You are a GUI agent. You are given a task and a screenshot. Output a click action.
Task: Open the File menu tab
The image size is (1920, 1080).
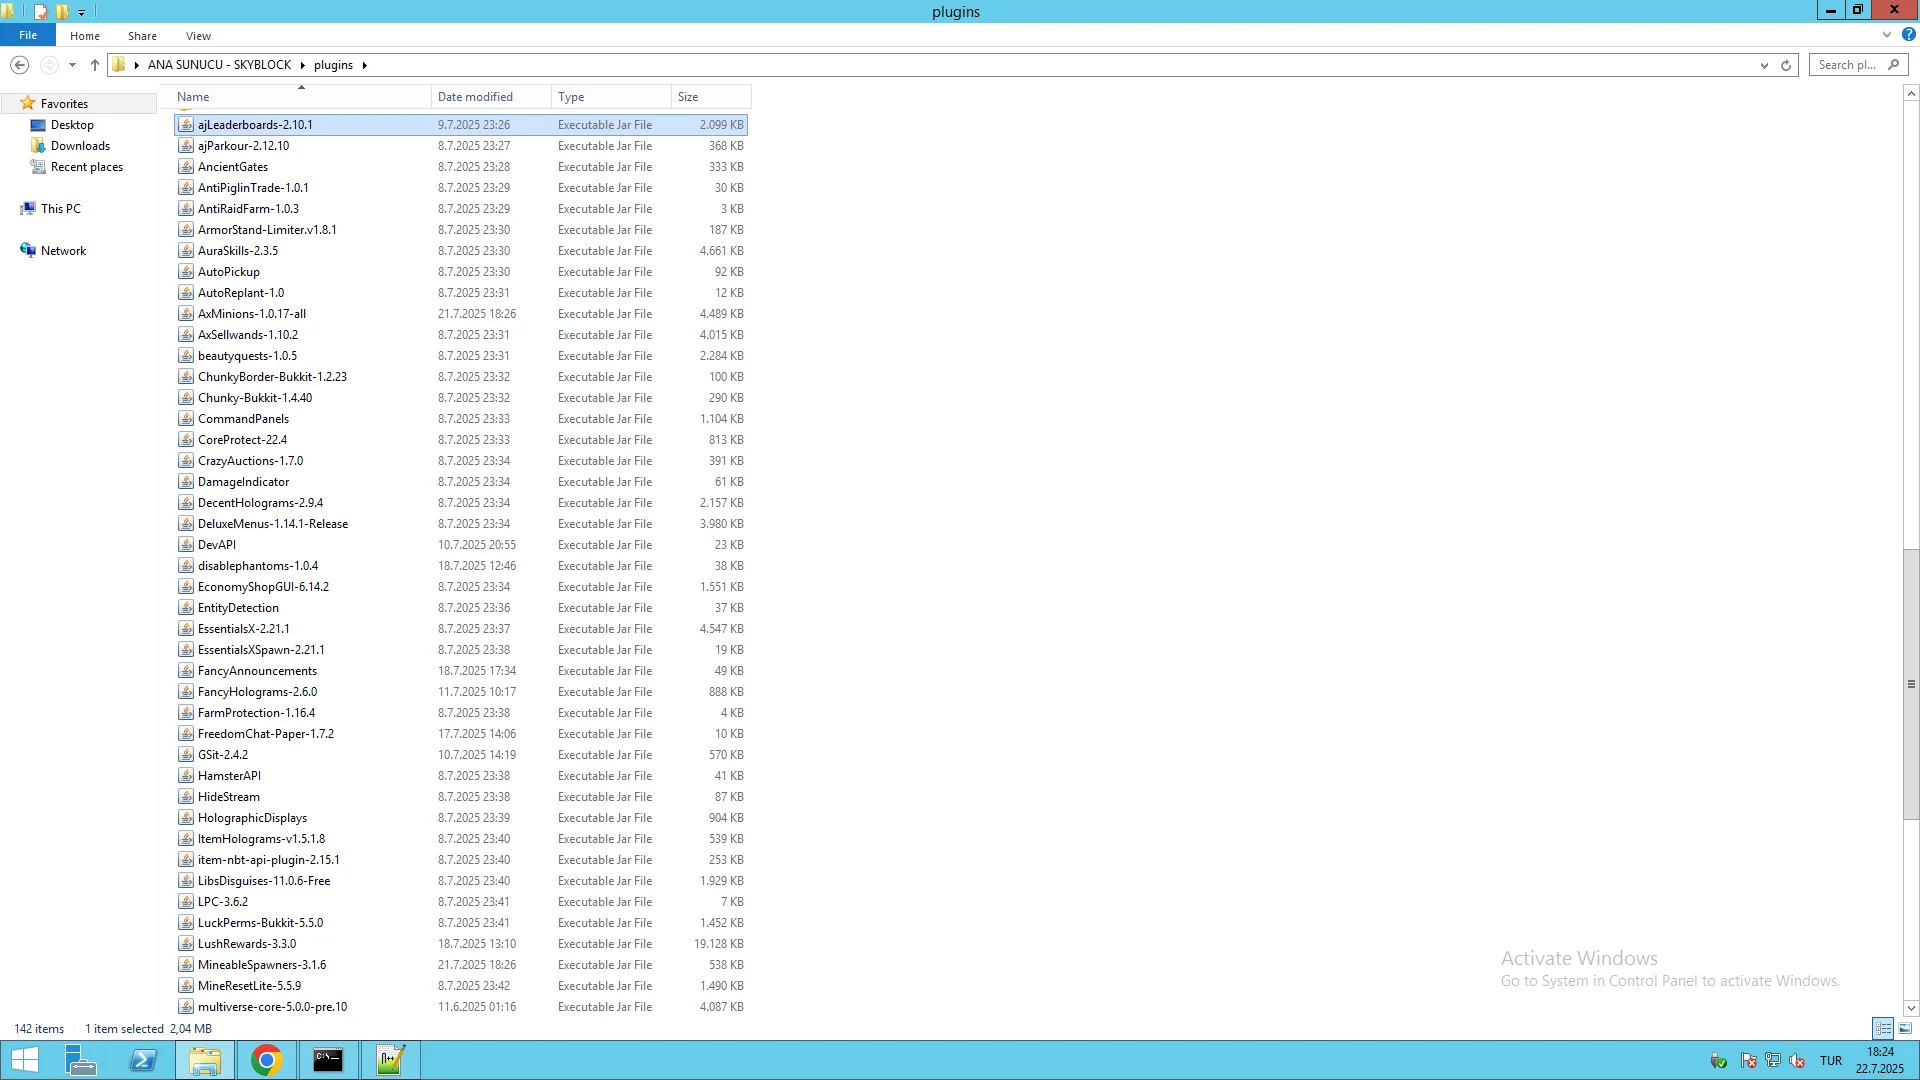point(28,35)
